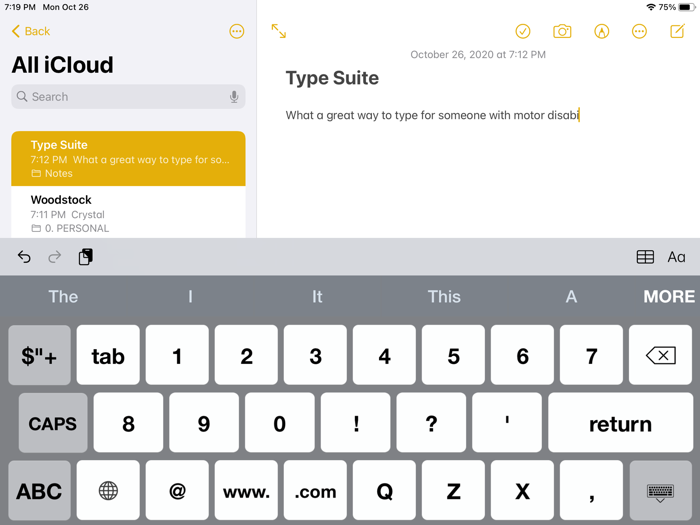This screenshot has height=525, width=700.
Task: Tap the Back button
Action: coord(30,31)
